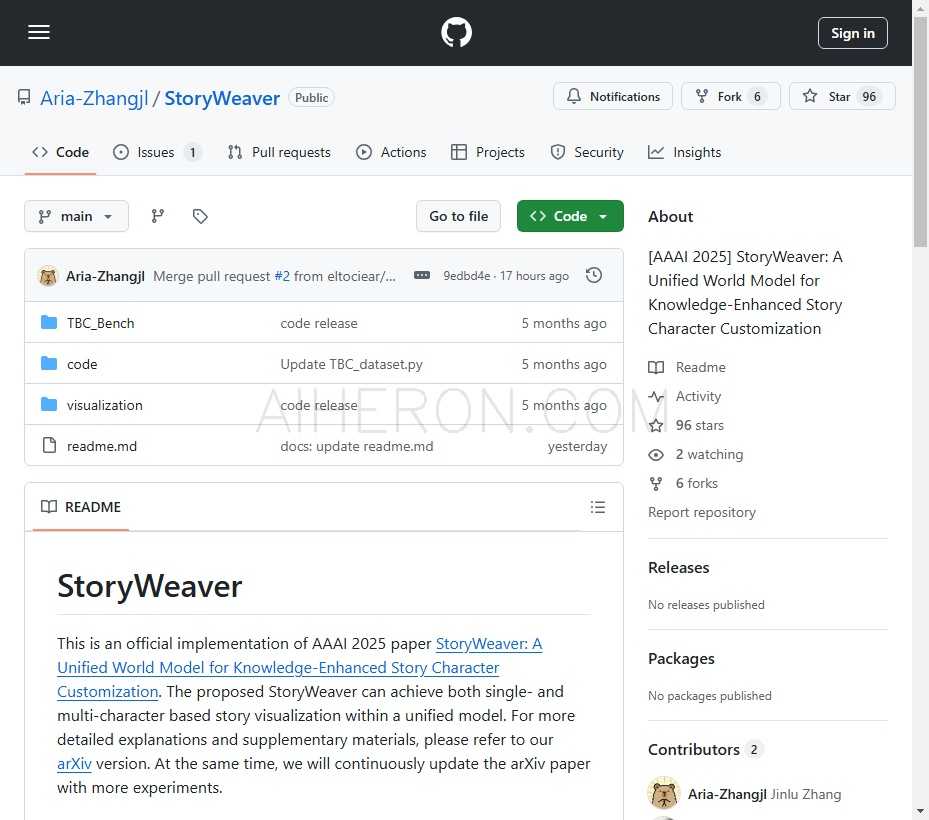The height and width of the screenshot is (820, 929).
Task: Click the Notifications bell button
Action: click(613, 97)
